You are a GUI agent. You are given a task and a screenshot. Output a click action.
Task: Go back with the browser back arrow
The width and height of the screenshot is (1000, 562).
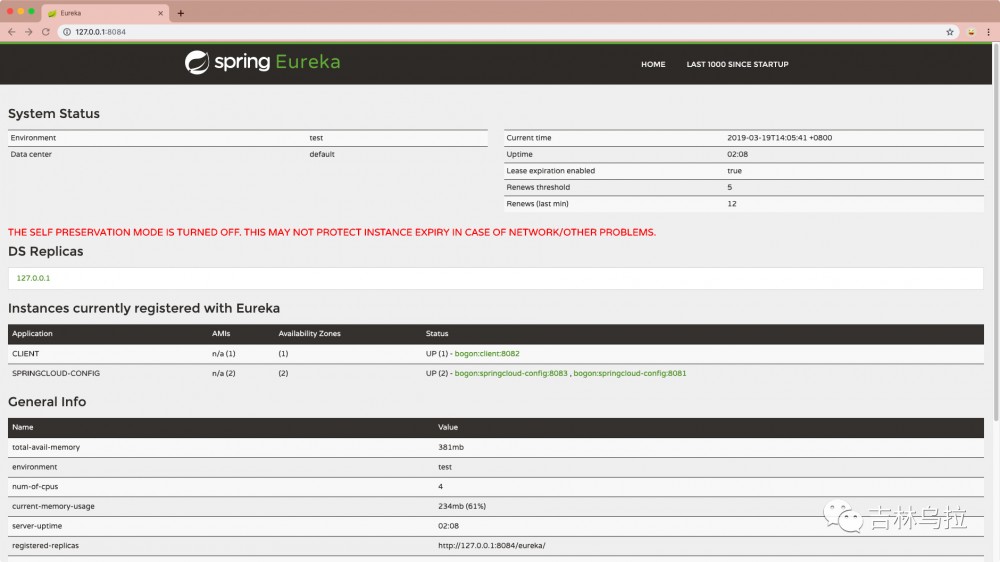tap(11, 32)
